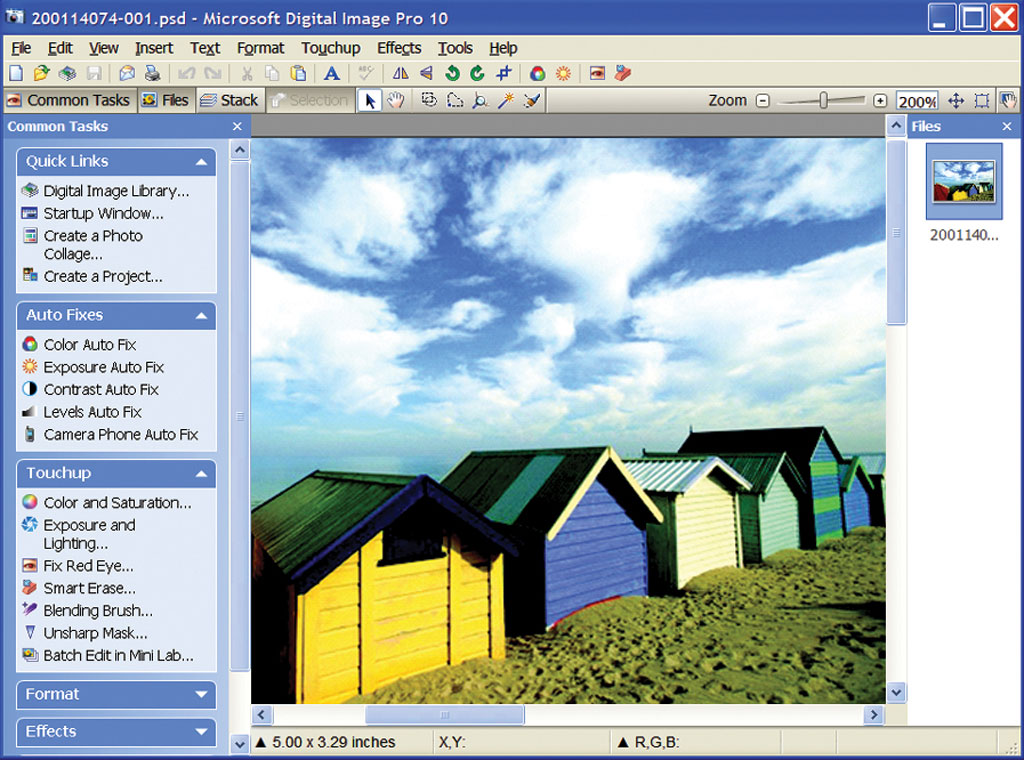The height and width of the screenshot is (760, 1024).
Task: Click the Print icon in toolbar
Action: pyautogui.click(x=152, y=73)
